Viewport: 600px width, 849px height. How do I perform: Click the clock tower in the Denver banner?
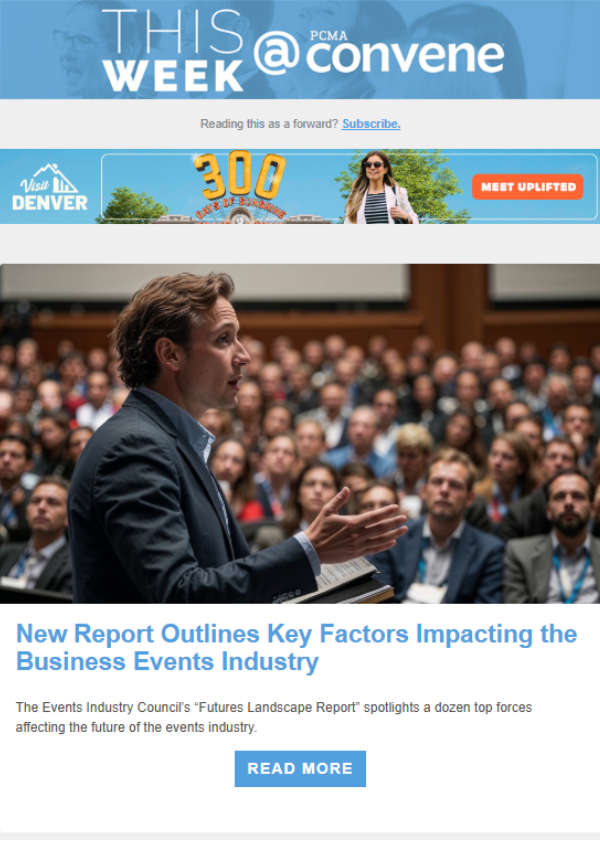240,216
